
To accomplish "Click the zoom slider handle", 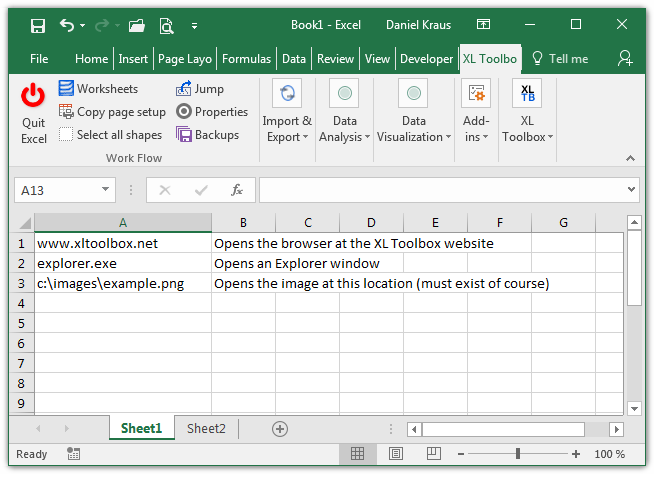I will click(518, 454).
